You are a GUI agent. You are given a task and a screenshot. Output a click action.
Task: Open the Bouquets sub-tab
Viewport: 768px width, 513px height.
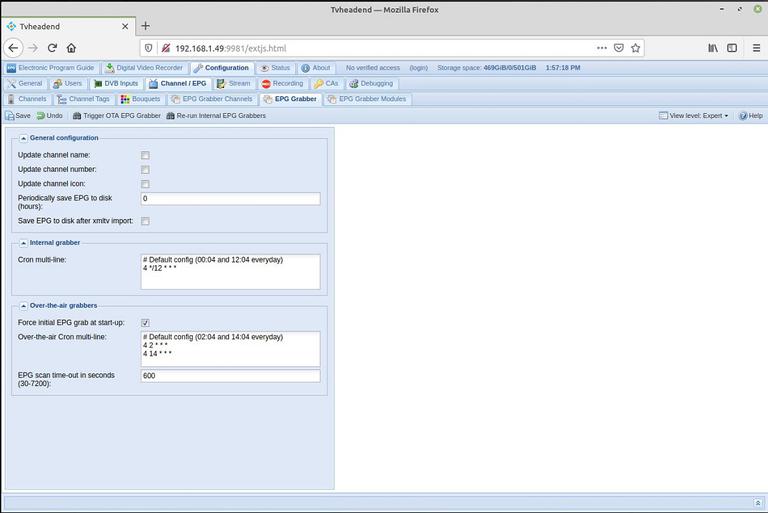(x=141, y=99)
